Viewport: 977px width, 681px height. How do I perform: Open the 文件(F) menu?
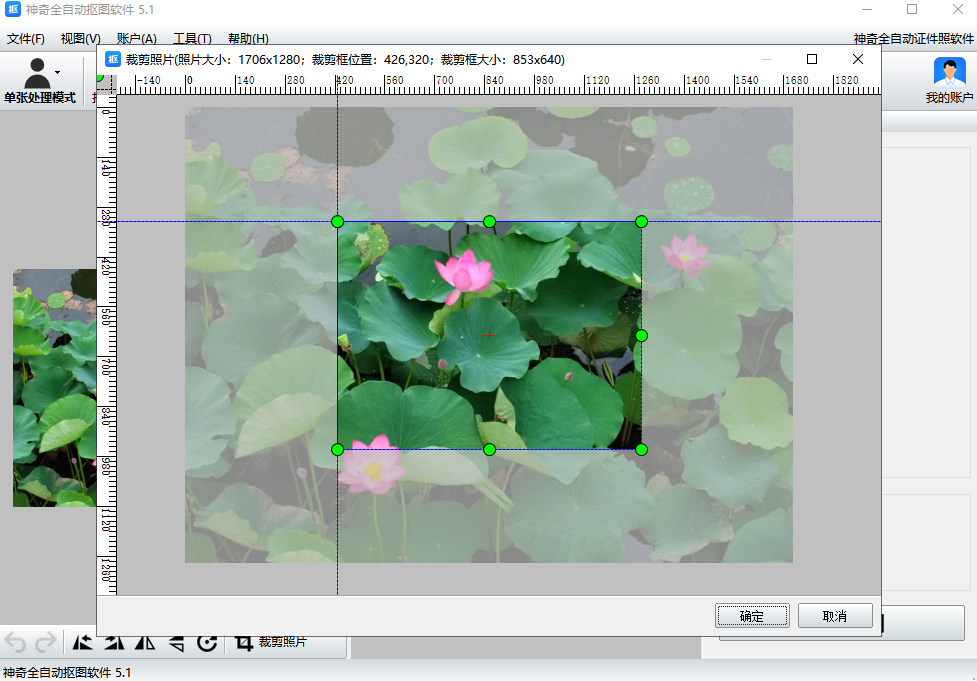coord(25,38)
